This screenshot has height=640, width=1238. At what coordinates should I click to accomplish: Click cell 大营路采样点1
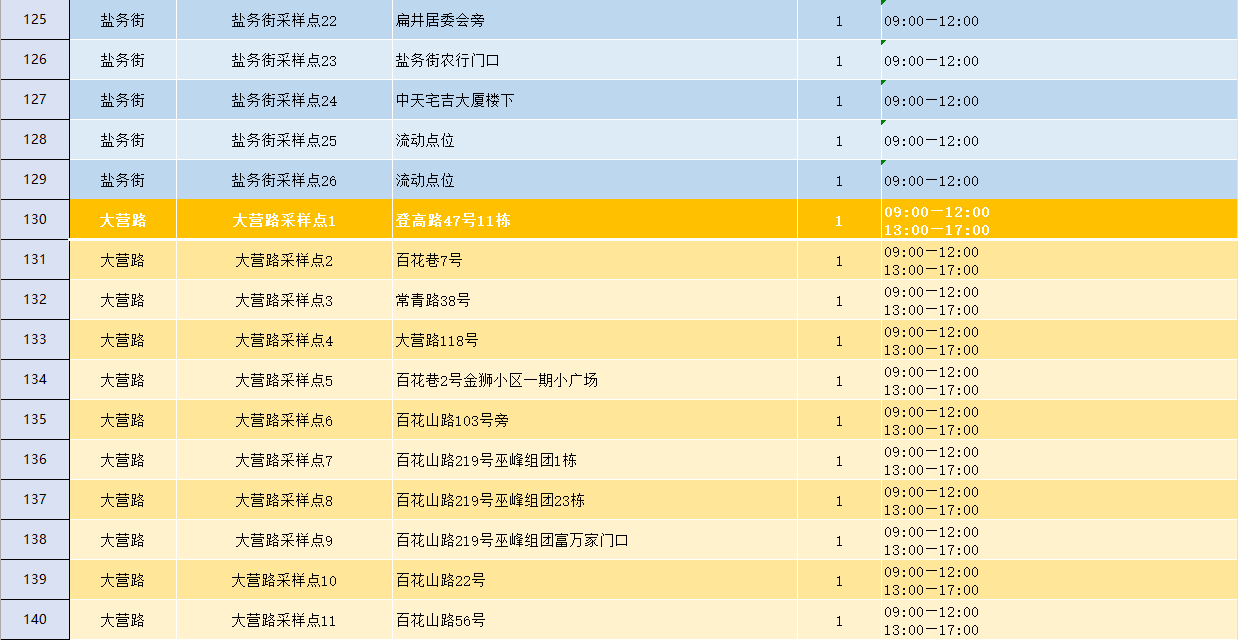coord(284,221)
